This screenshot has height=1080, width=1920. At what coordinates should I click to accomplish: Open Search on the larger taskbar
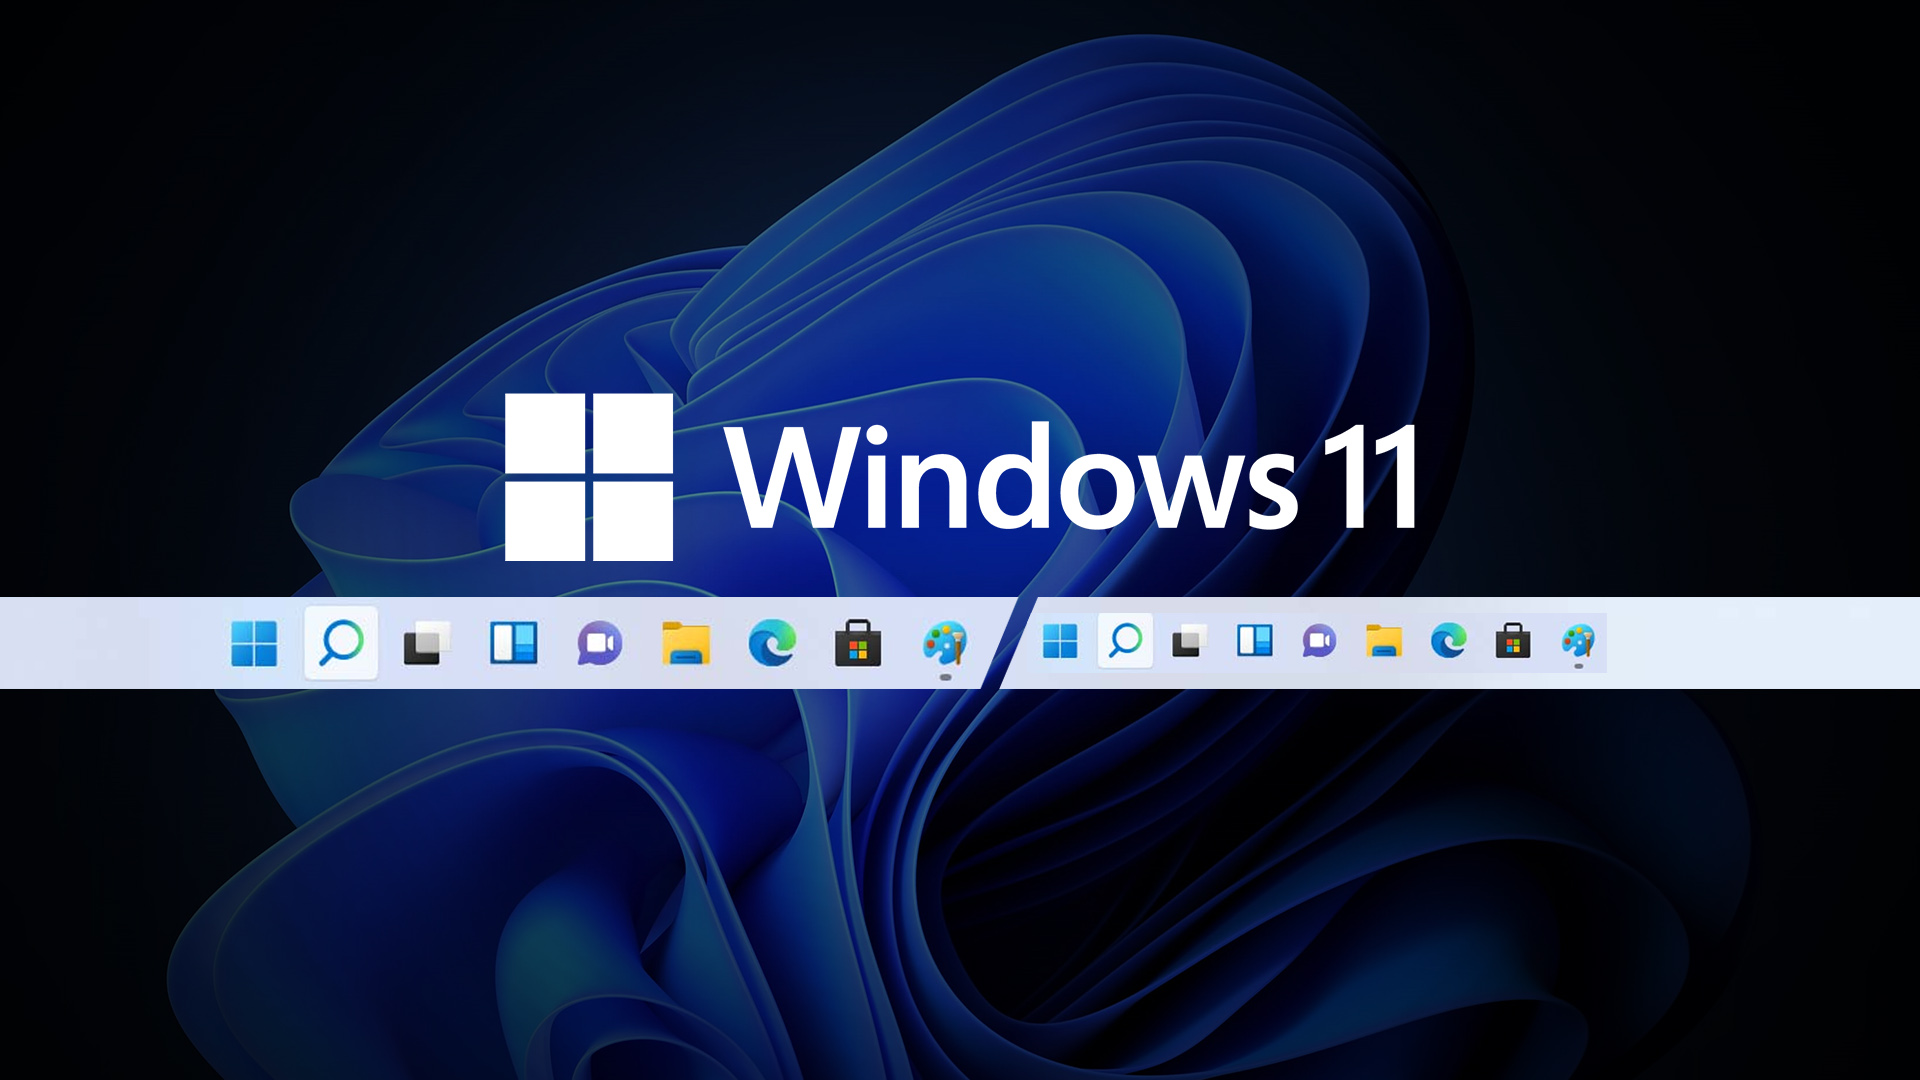pos(341,643)
